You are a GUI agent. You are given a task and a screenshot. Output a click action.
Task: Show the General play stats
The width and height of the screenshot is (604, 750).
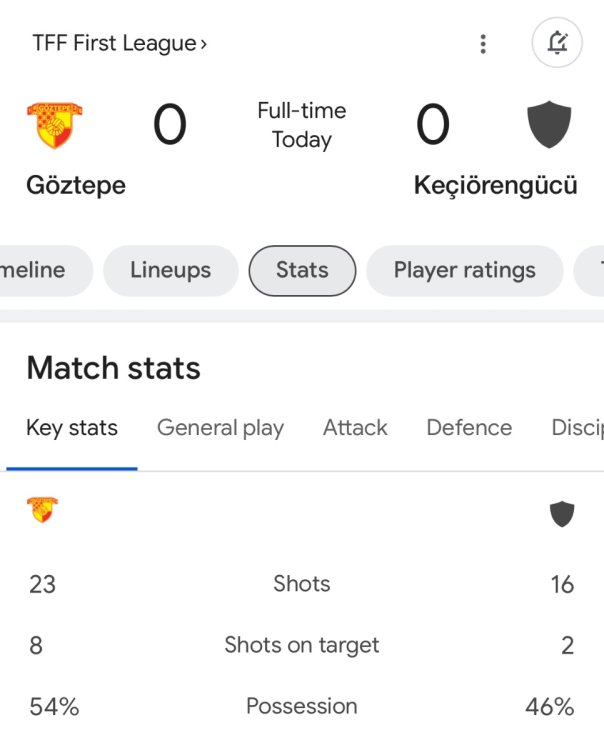220,428
